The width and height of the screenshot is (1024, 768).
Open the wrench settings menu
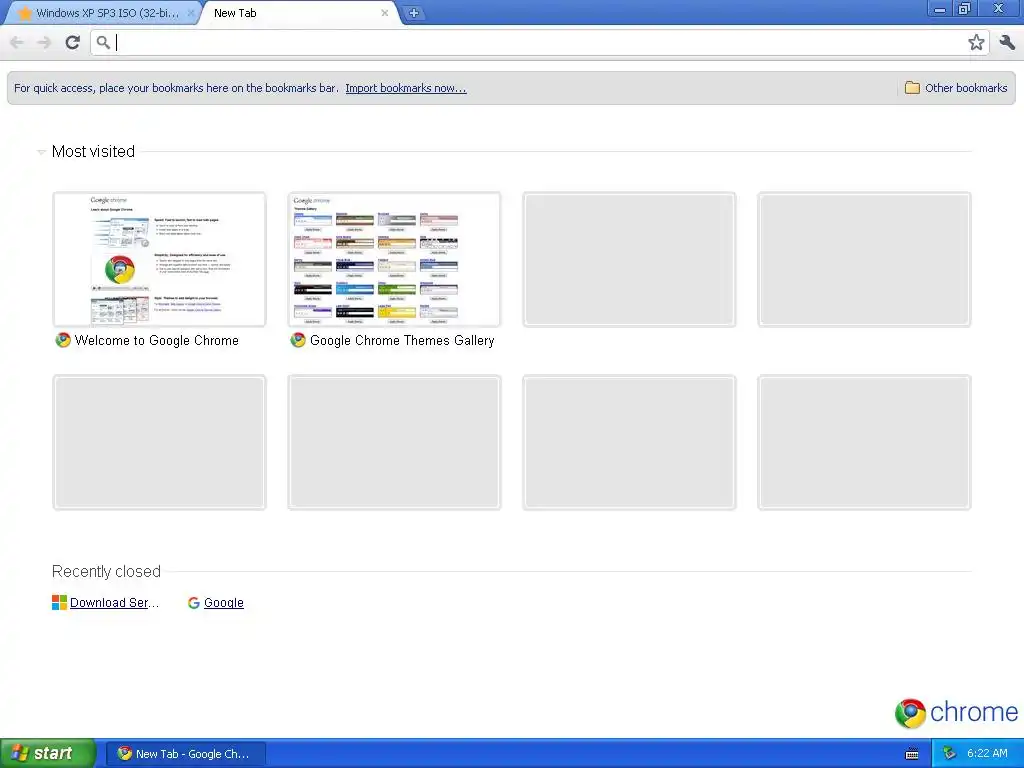1007,42
